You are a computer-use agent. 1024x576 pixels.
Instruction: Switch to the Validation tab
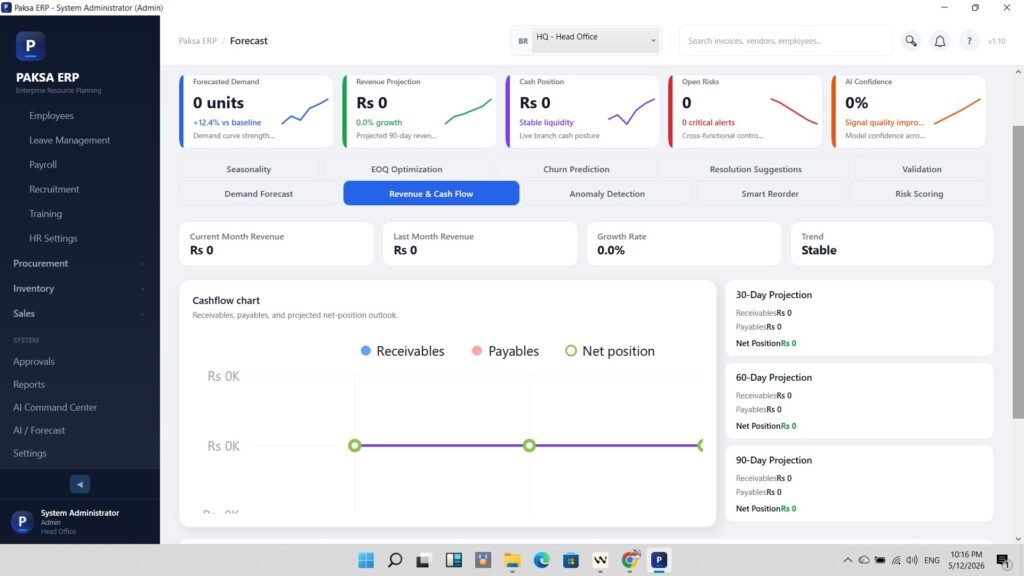pos(921,169)
